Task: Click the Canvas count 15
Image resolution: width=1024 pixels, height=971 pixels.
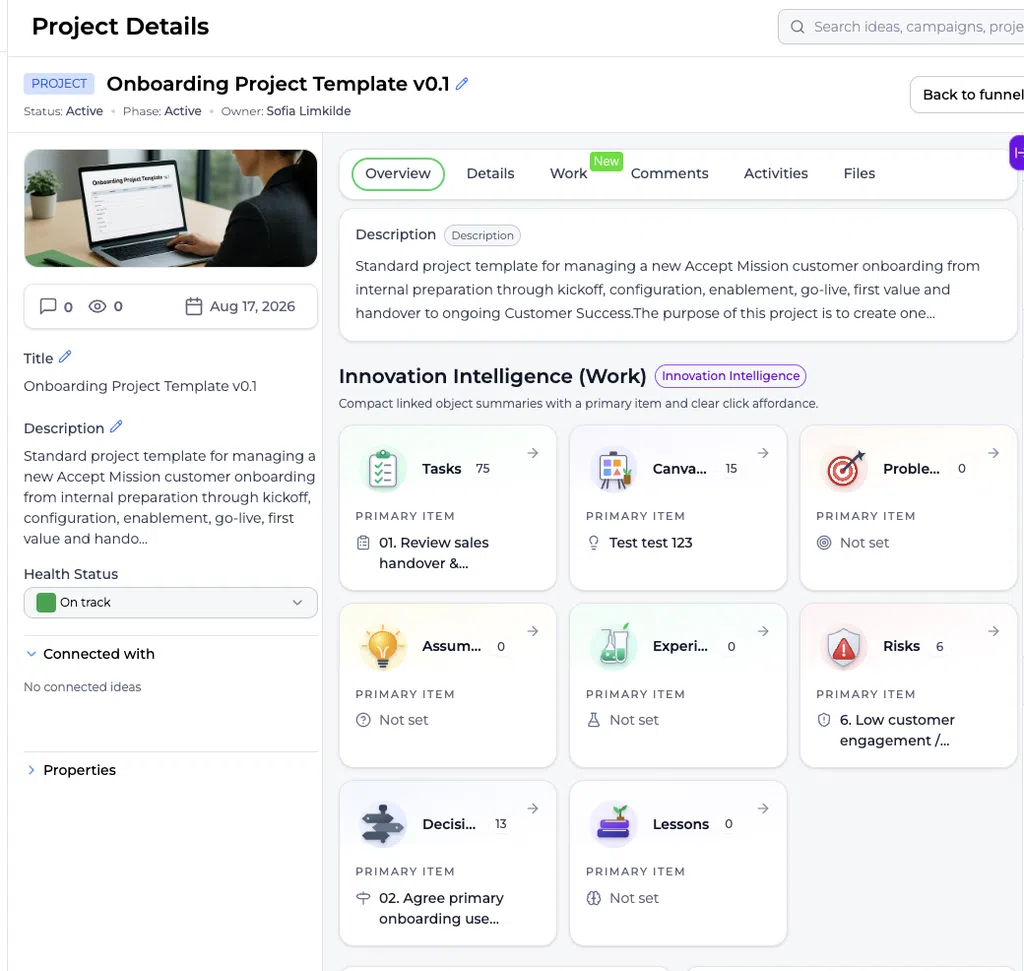Action: click(x=731, y=469)
